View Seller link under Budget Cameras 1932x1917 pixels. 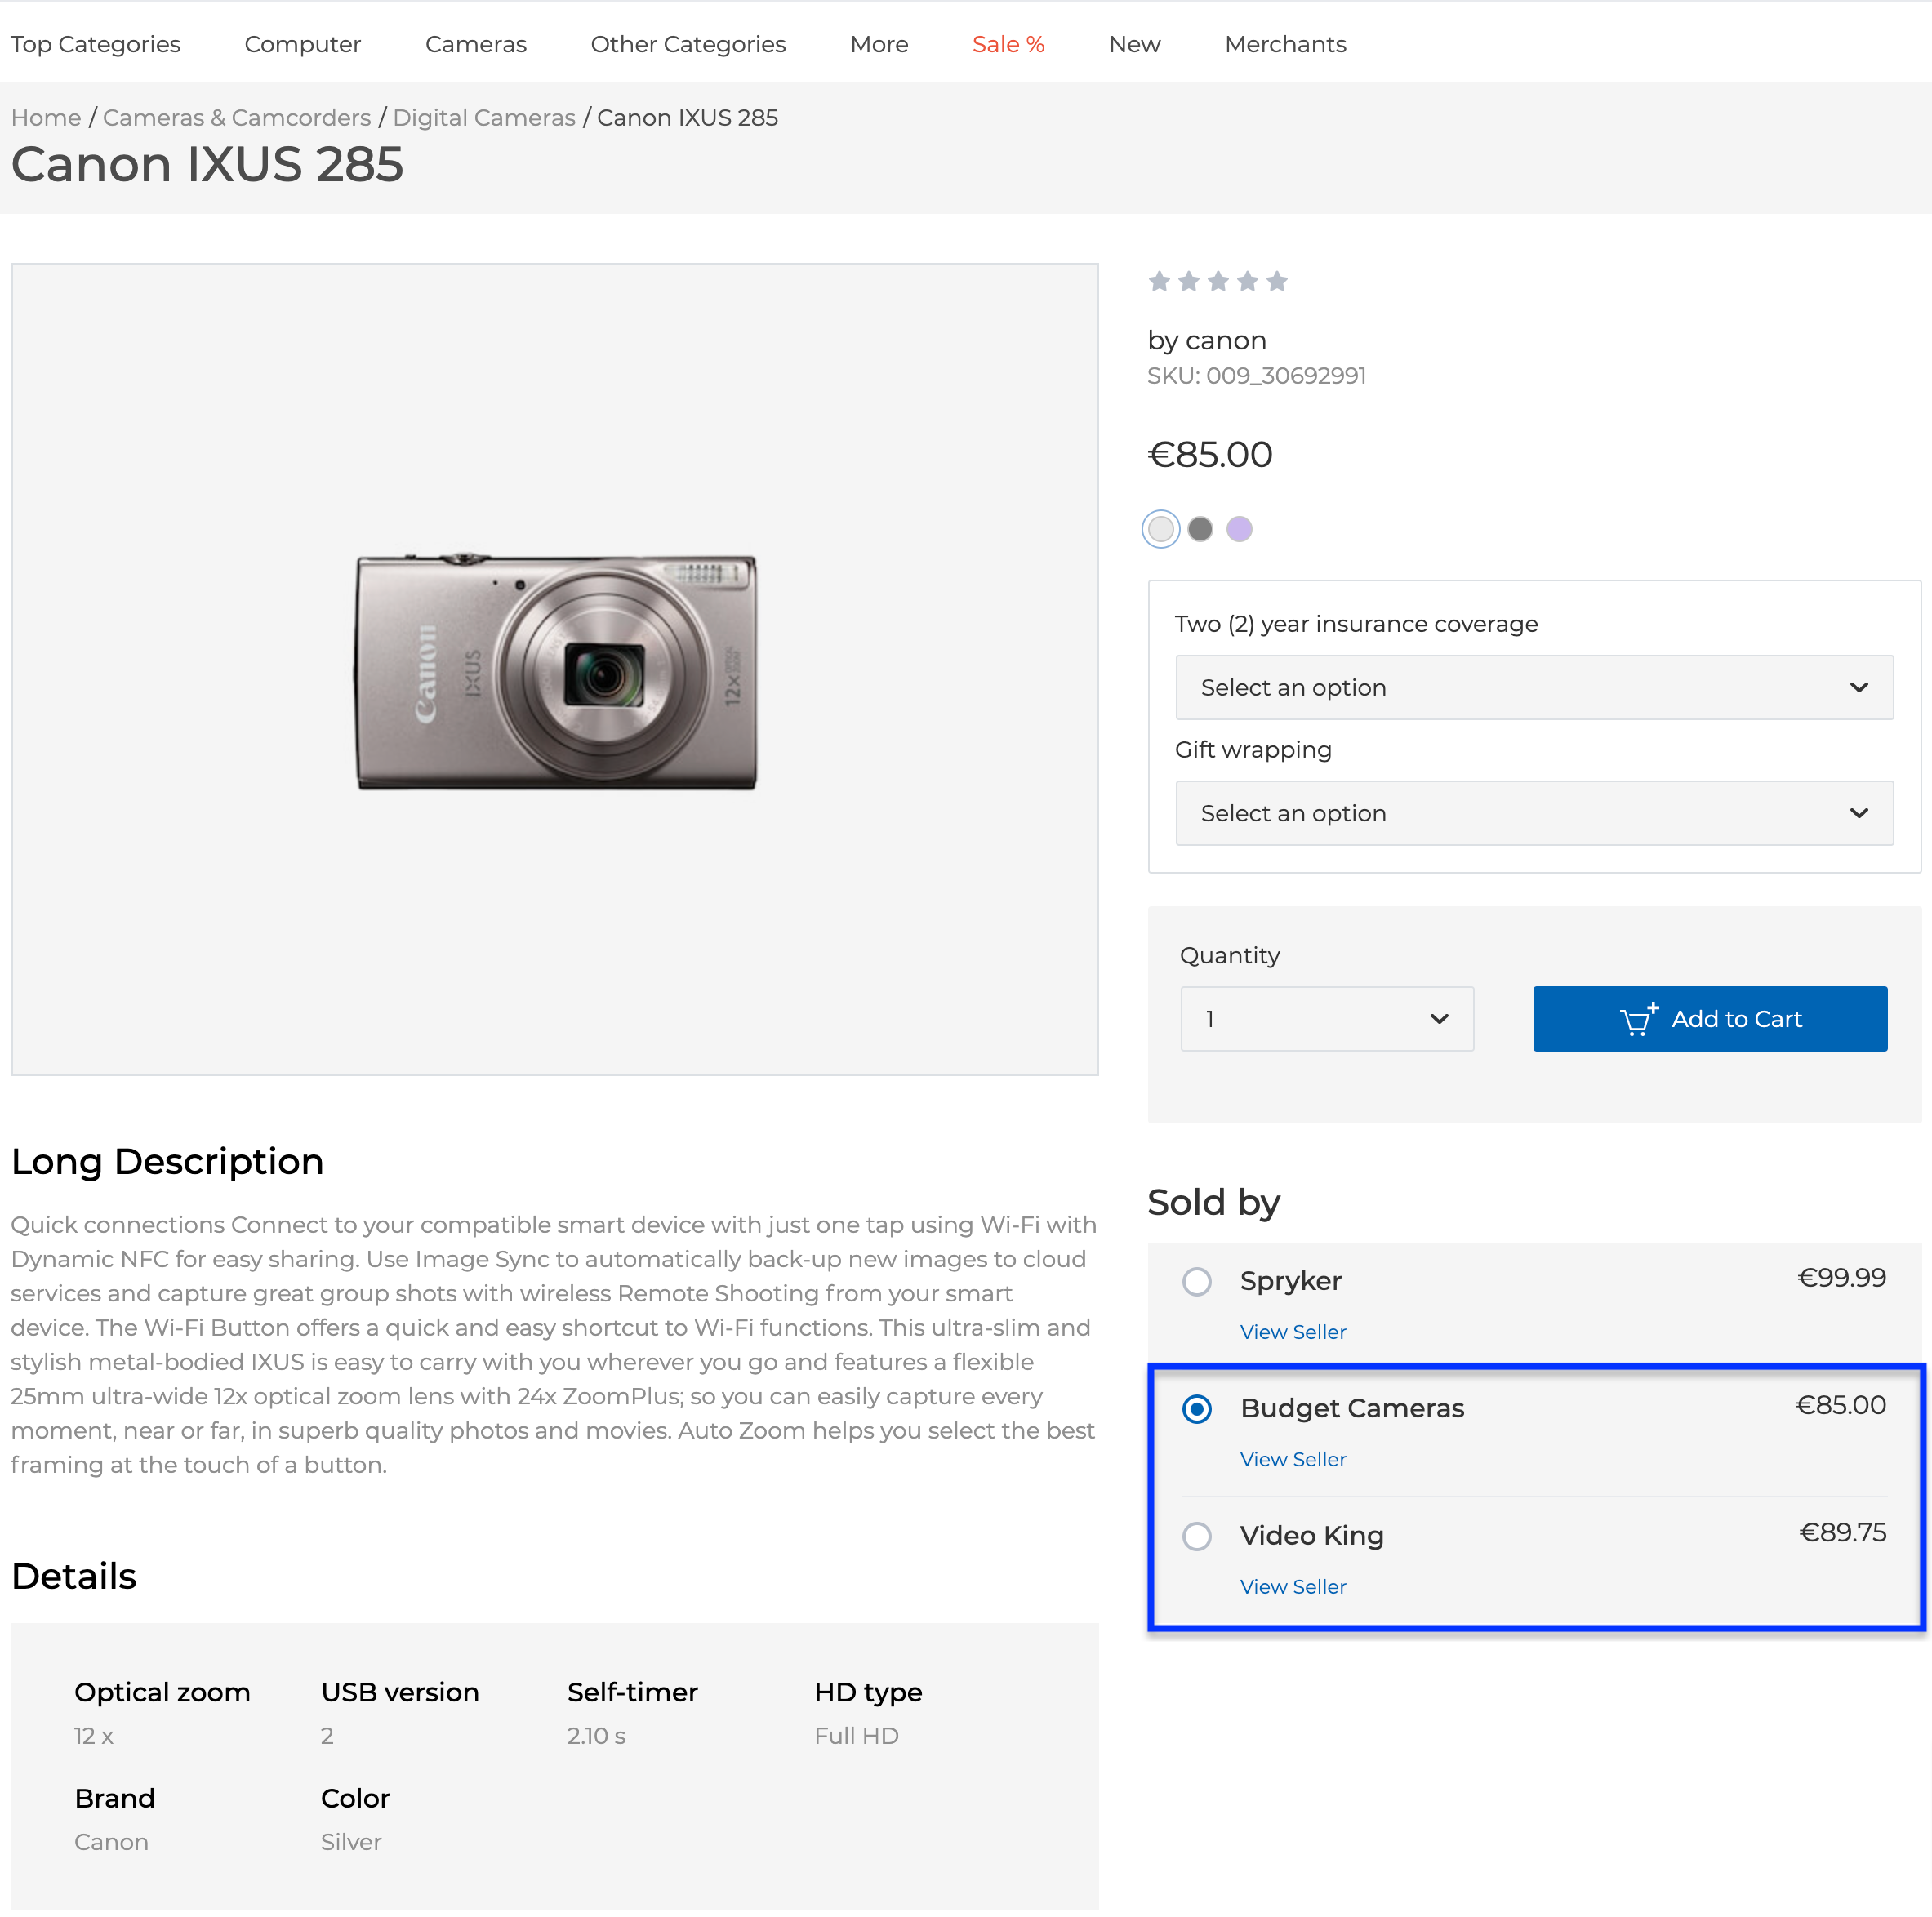pyautogui.click(x=1293, y=1459)
